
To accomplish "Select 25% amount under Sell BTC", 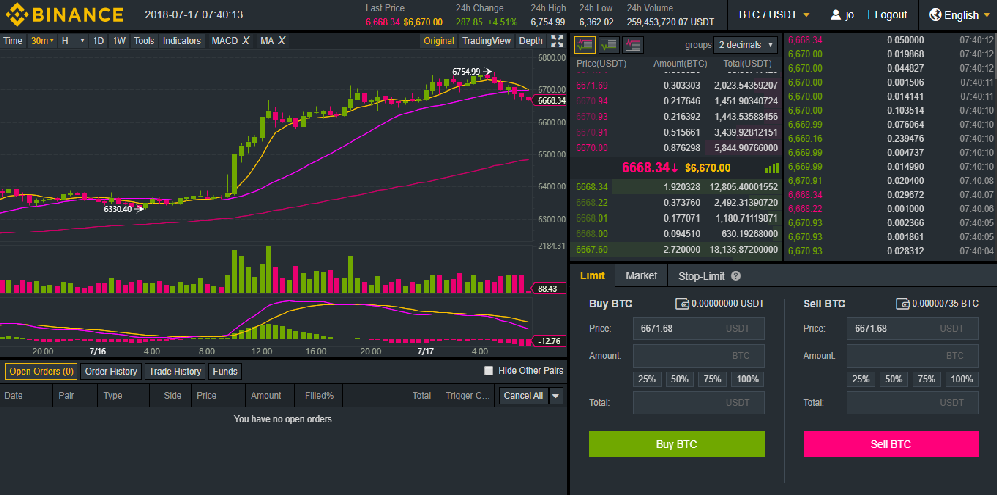I will pyautogui.click(x=859, y=379).
